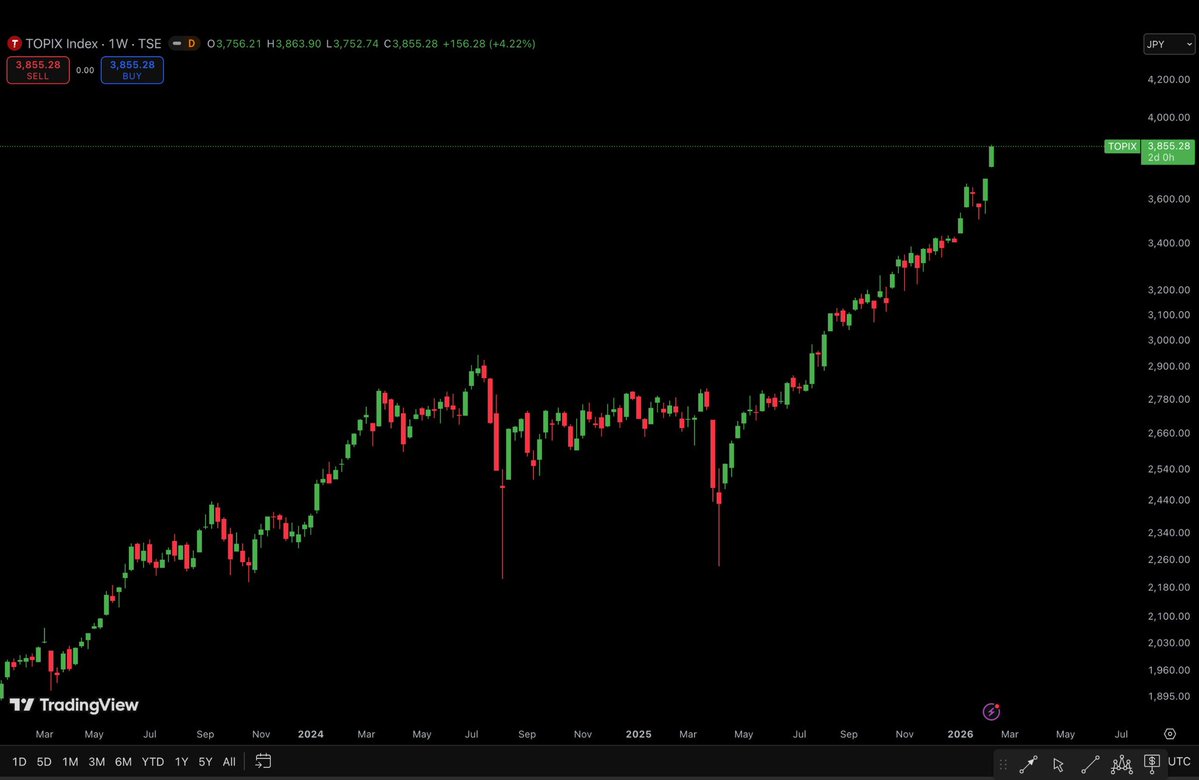This screenshot has width=1199, height=780.
Task: Open the bottom toolbar drag handle menu
Action: coord(1003,763)
